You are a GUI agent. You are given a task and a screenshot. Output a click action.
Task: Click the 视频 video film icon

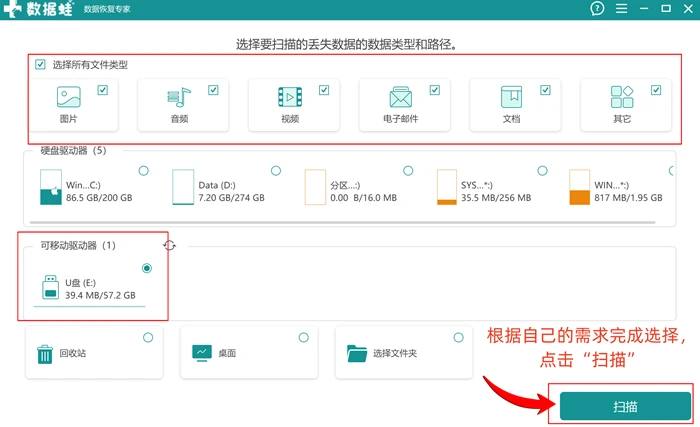click(x=290, y=97)
